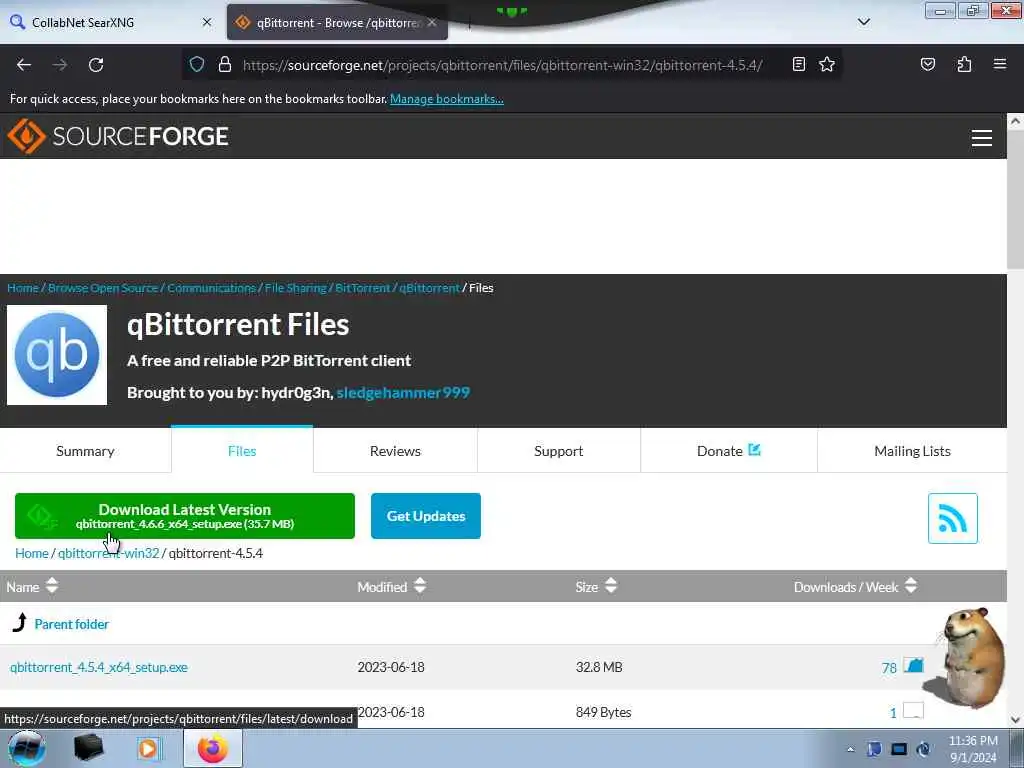Click the 849 Bytes size cell
The width and height of the screenshot is (1024, 768).
click(603, 712)
